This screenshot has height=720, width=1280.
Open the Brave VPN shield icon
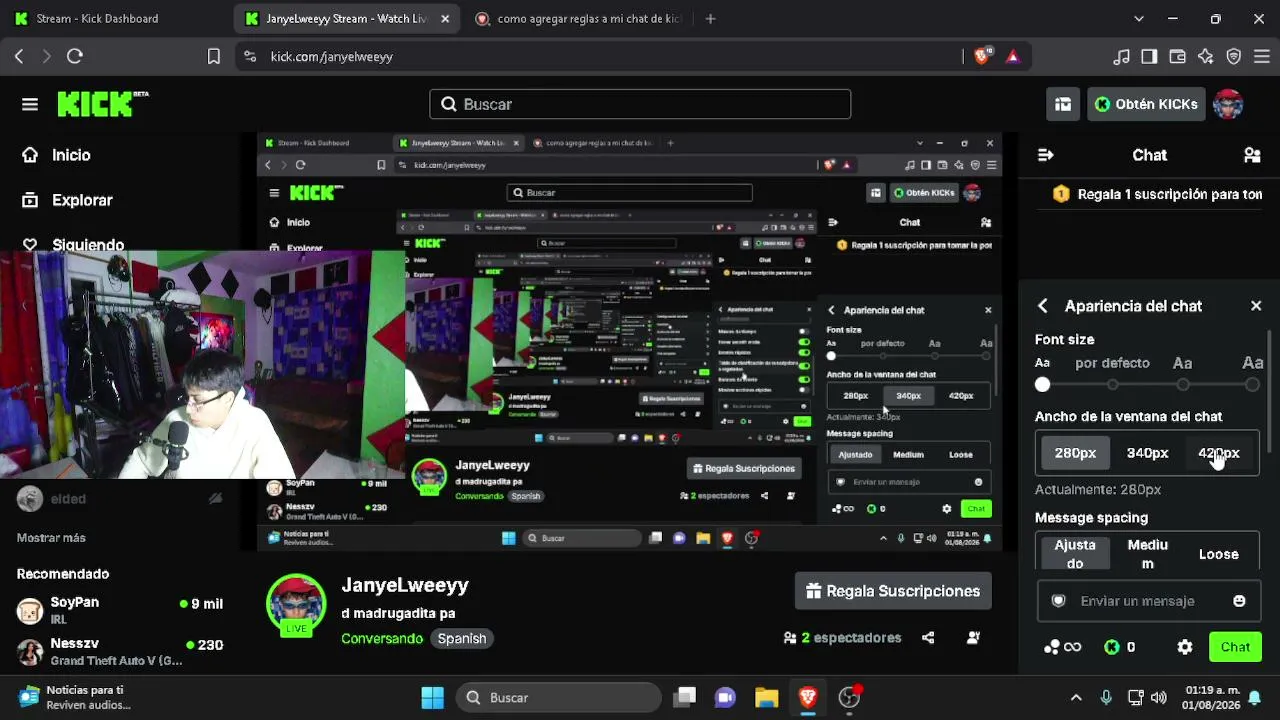tap(1234, 57)
